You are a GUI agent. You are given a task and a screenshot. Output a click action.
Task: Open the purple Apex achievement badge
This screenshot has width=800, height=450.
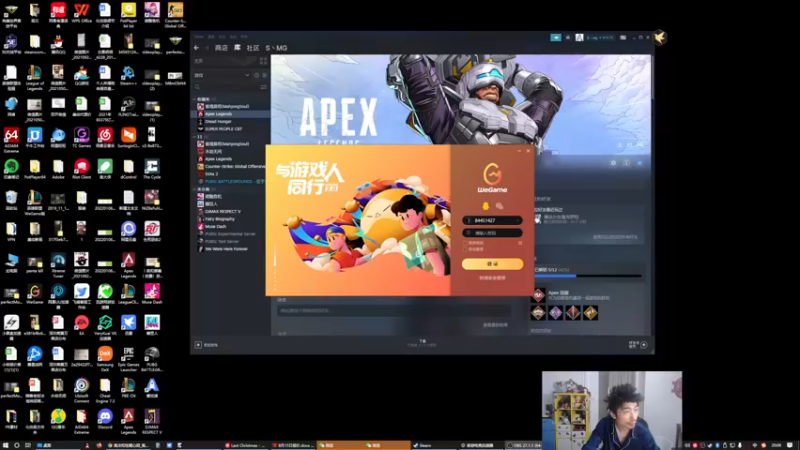click(556, 313)
